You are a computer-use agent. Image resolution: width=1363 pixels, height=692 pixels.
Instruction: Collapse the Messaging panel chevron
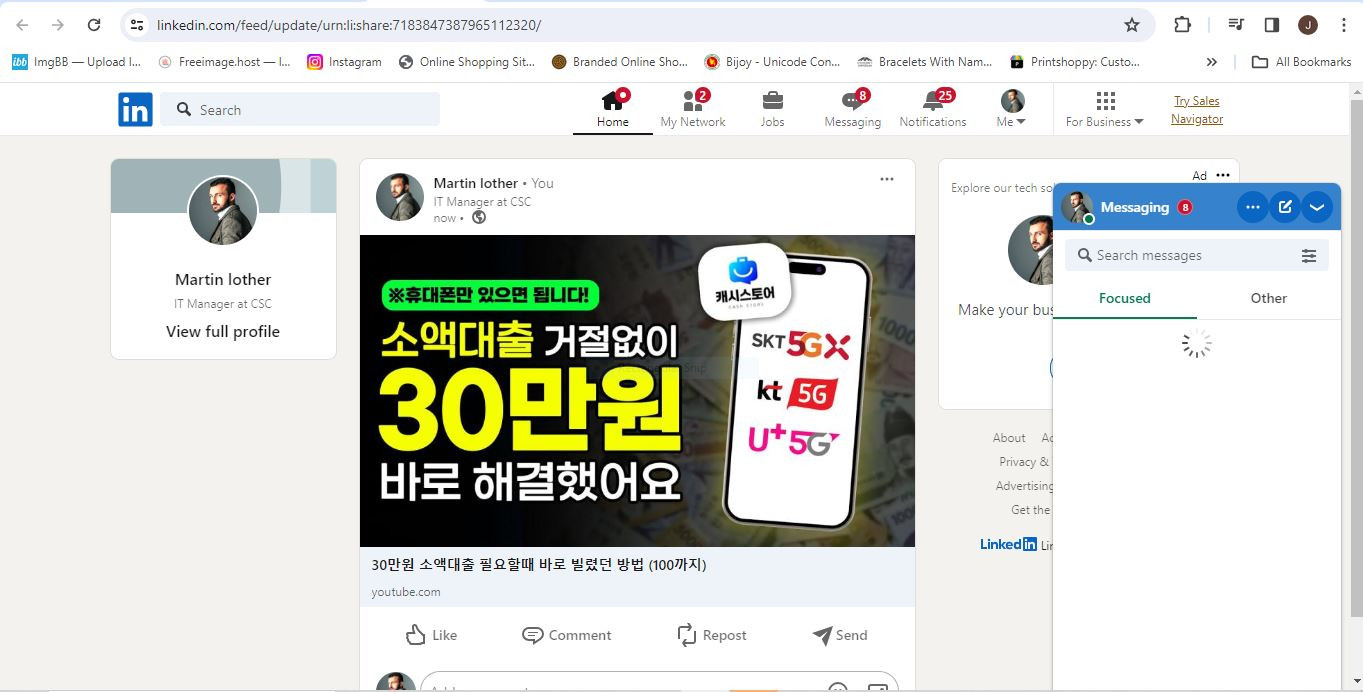[x=1317, y=207]
